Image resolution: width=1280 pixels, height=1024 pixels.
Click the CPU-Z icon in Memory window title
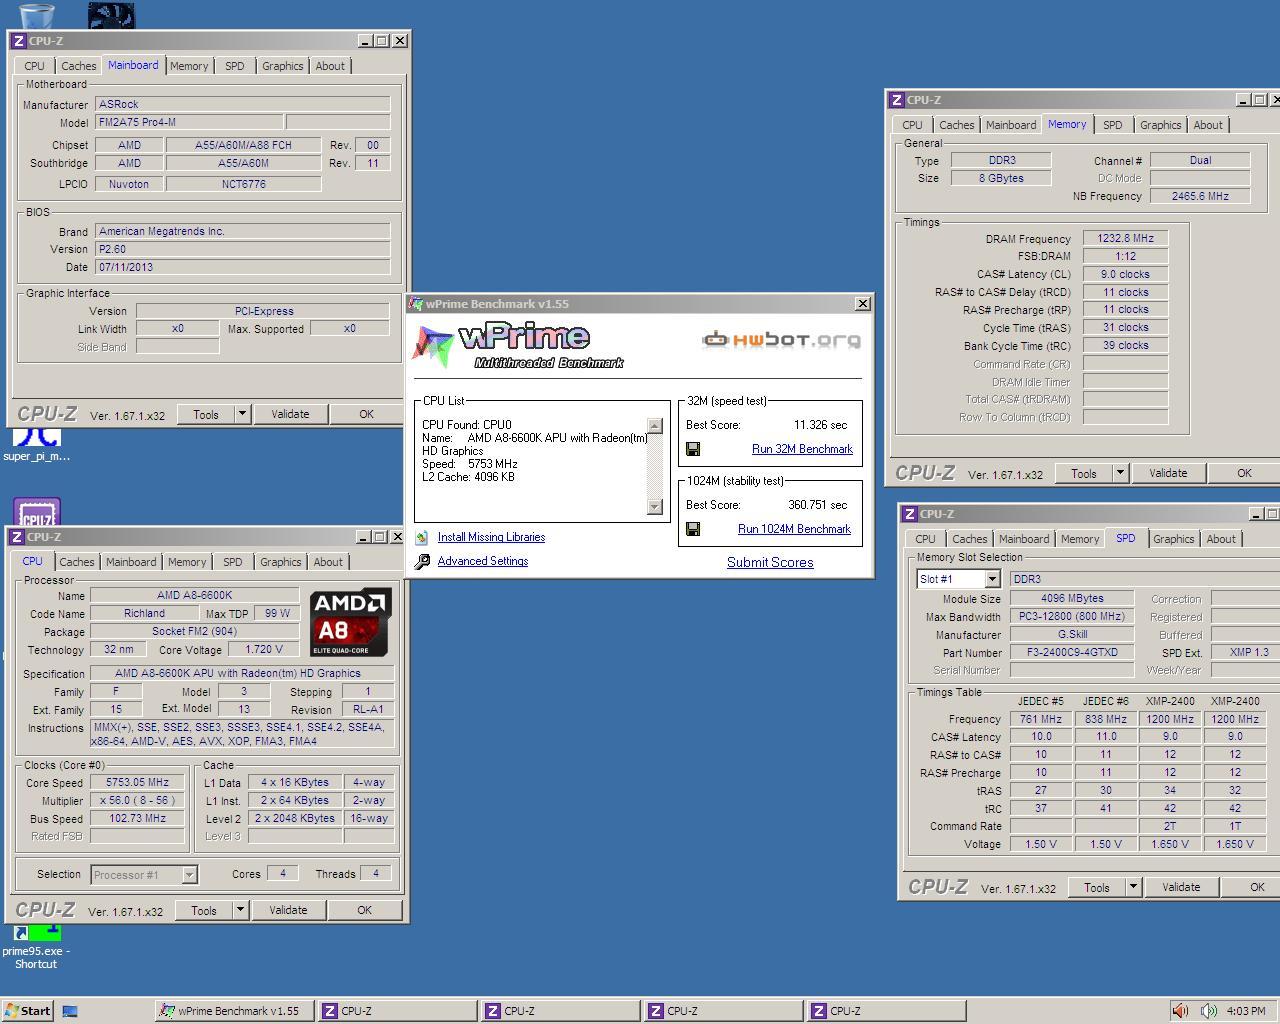click(x=897, y=100)
